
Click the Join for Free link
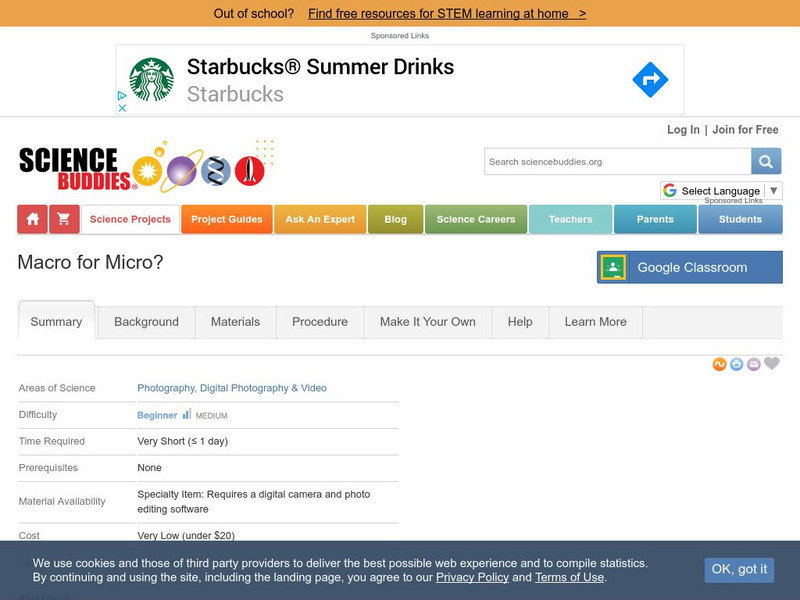pyautogui.click(x=745, y=130)
